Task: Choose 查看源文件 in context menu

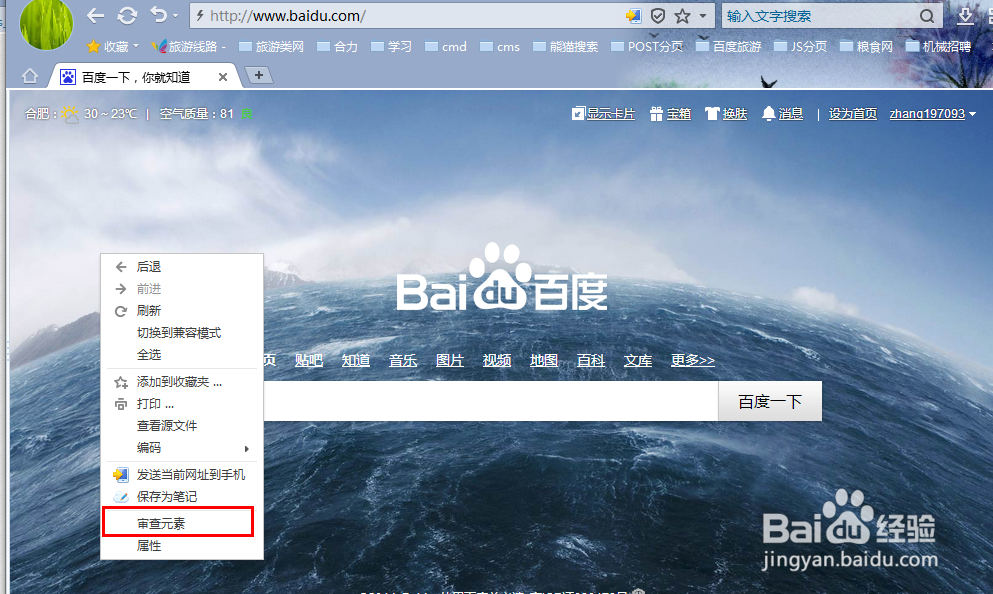Action: [x=182, y=426]
